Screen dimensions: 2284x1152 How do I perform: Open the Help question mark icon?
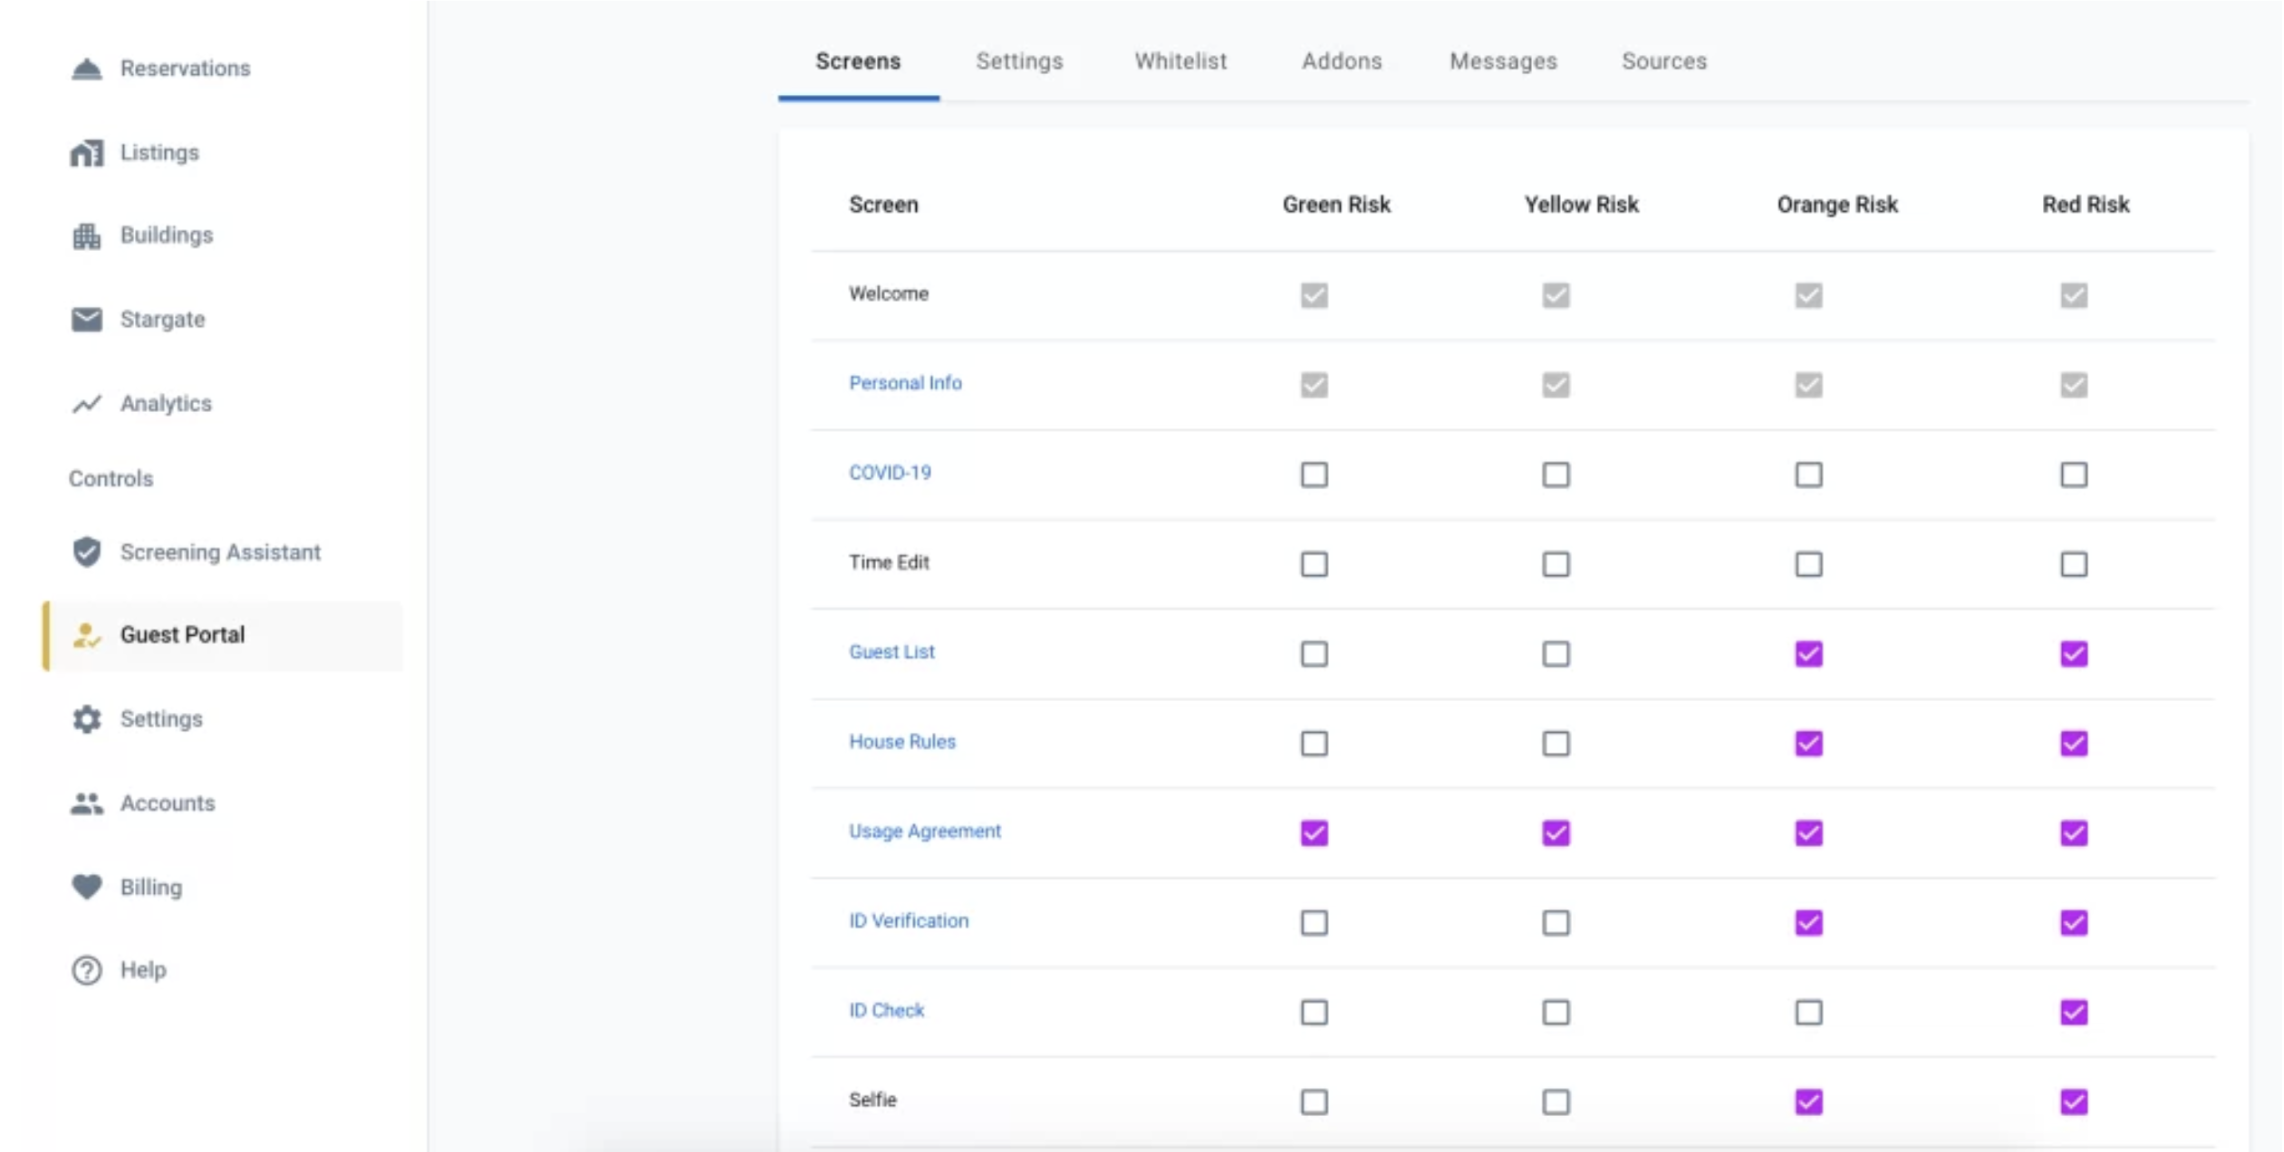point(87,969)
